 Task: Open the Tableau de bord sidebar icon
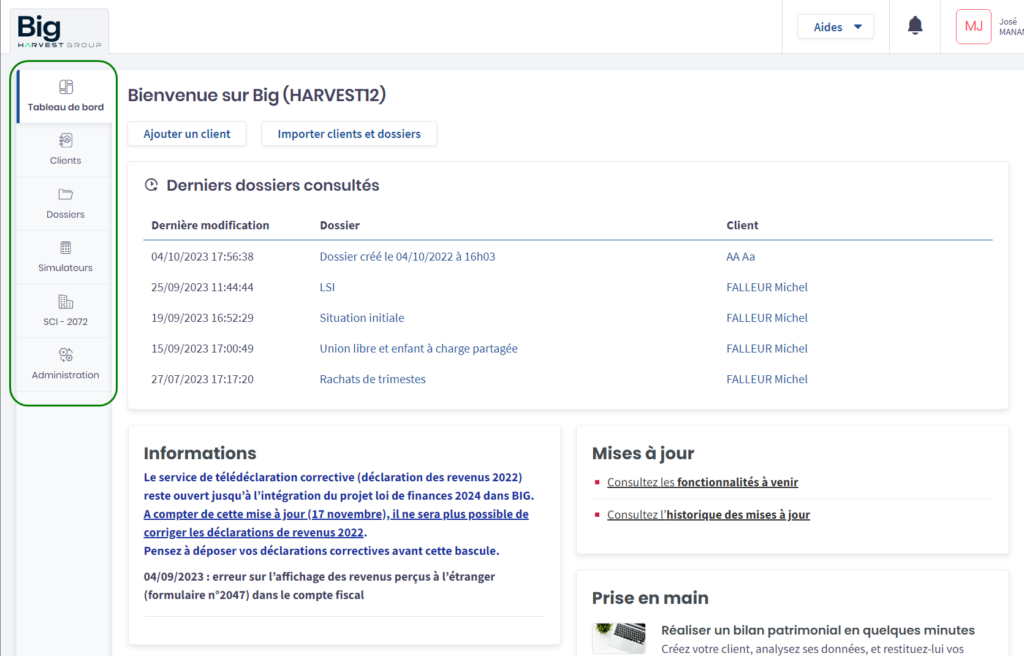point(66,87)
